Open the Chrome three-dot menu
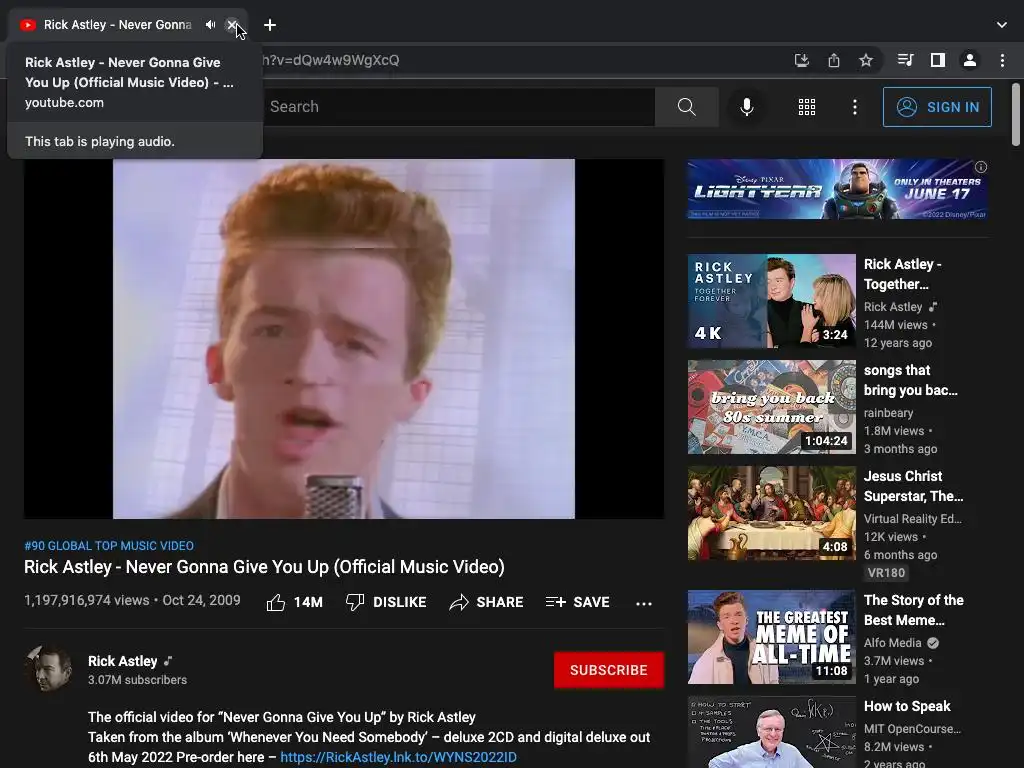Image resolution: width=1024 pixels, height=768 pixels. (x=1002, y=60)
